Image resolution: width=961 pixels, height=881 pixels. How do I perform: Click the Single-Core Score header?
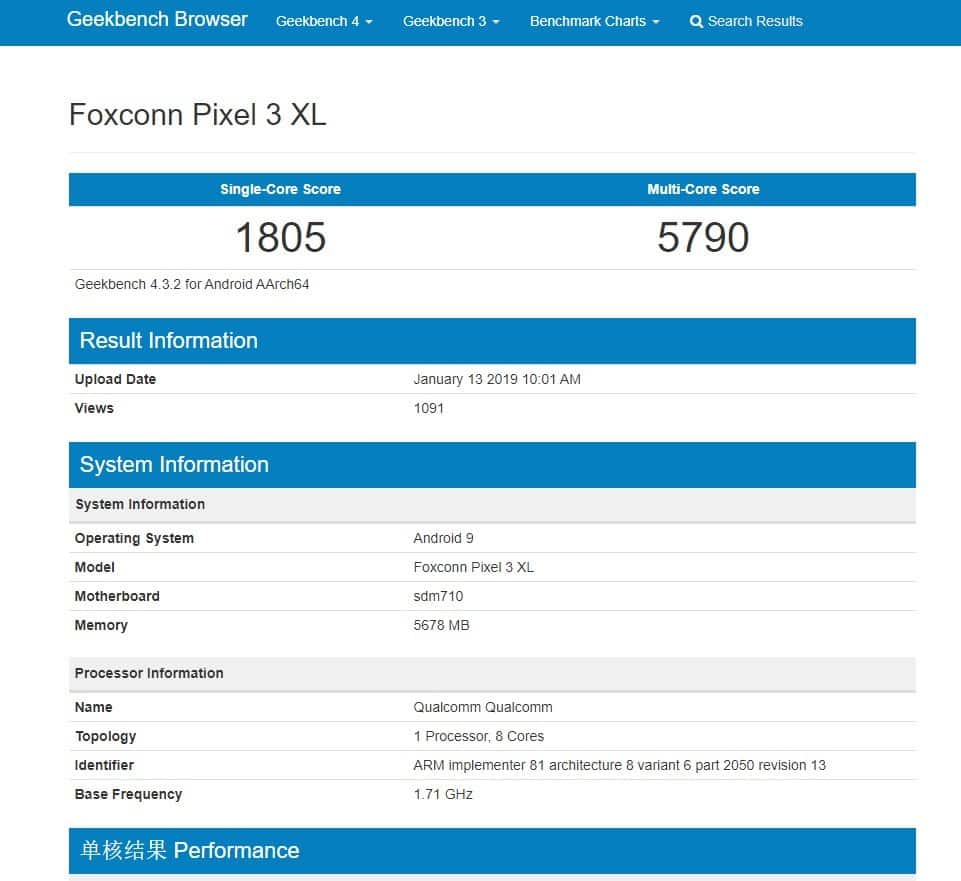tap(280, 189)
